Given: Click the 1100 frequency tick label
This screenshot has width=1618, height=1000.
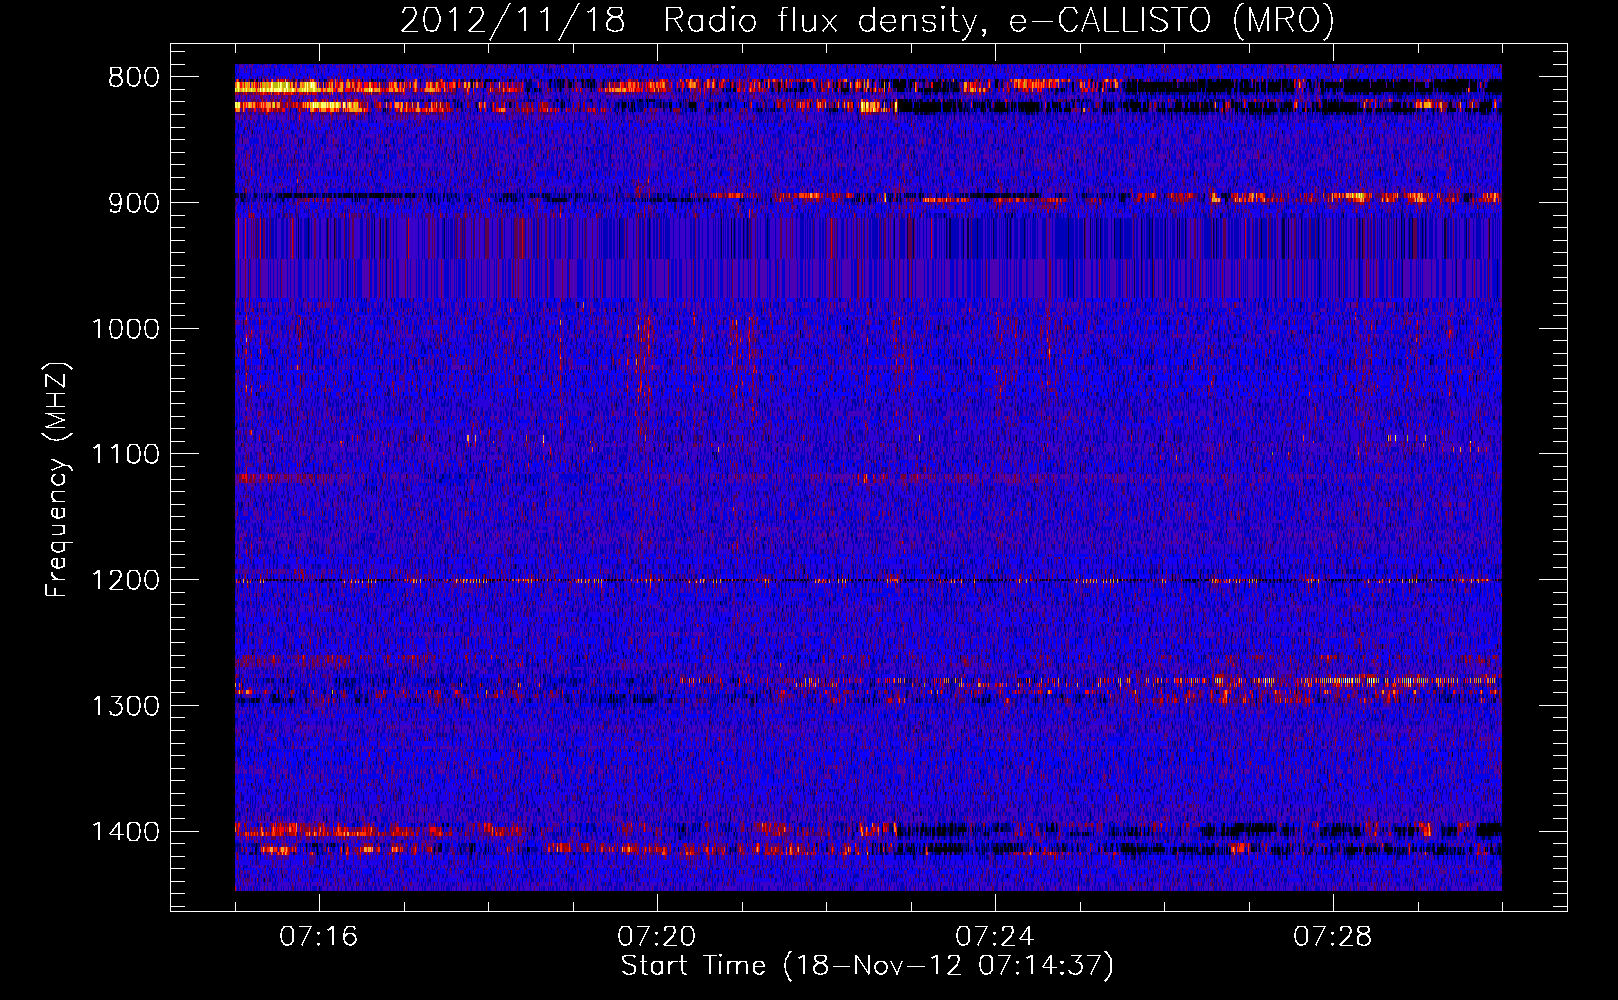Looking at the screenshot, I should point(126,455).
